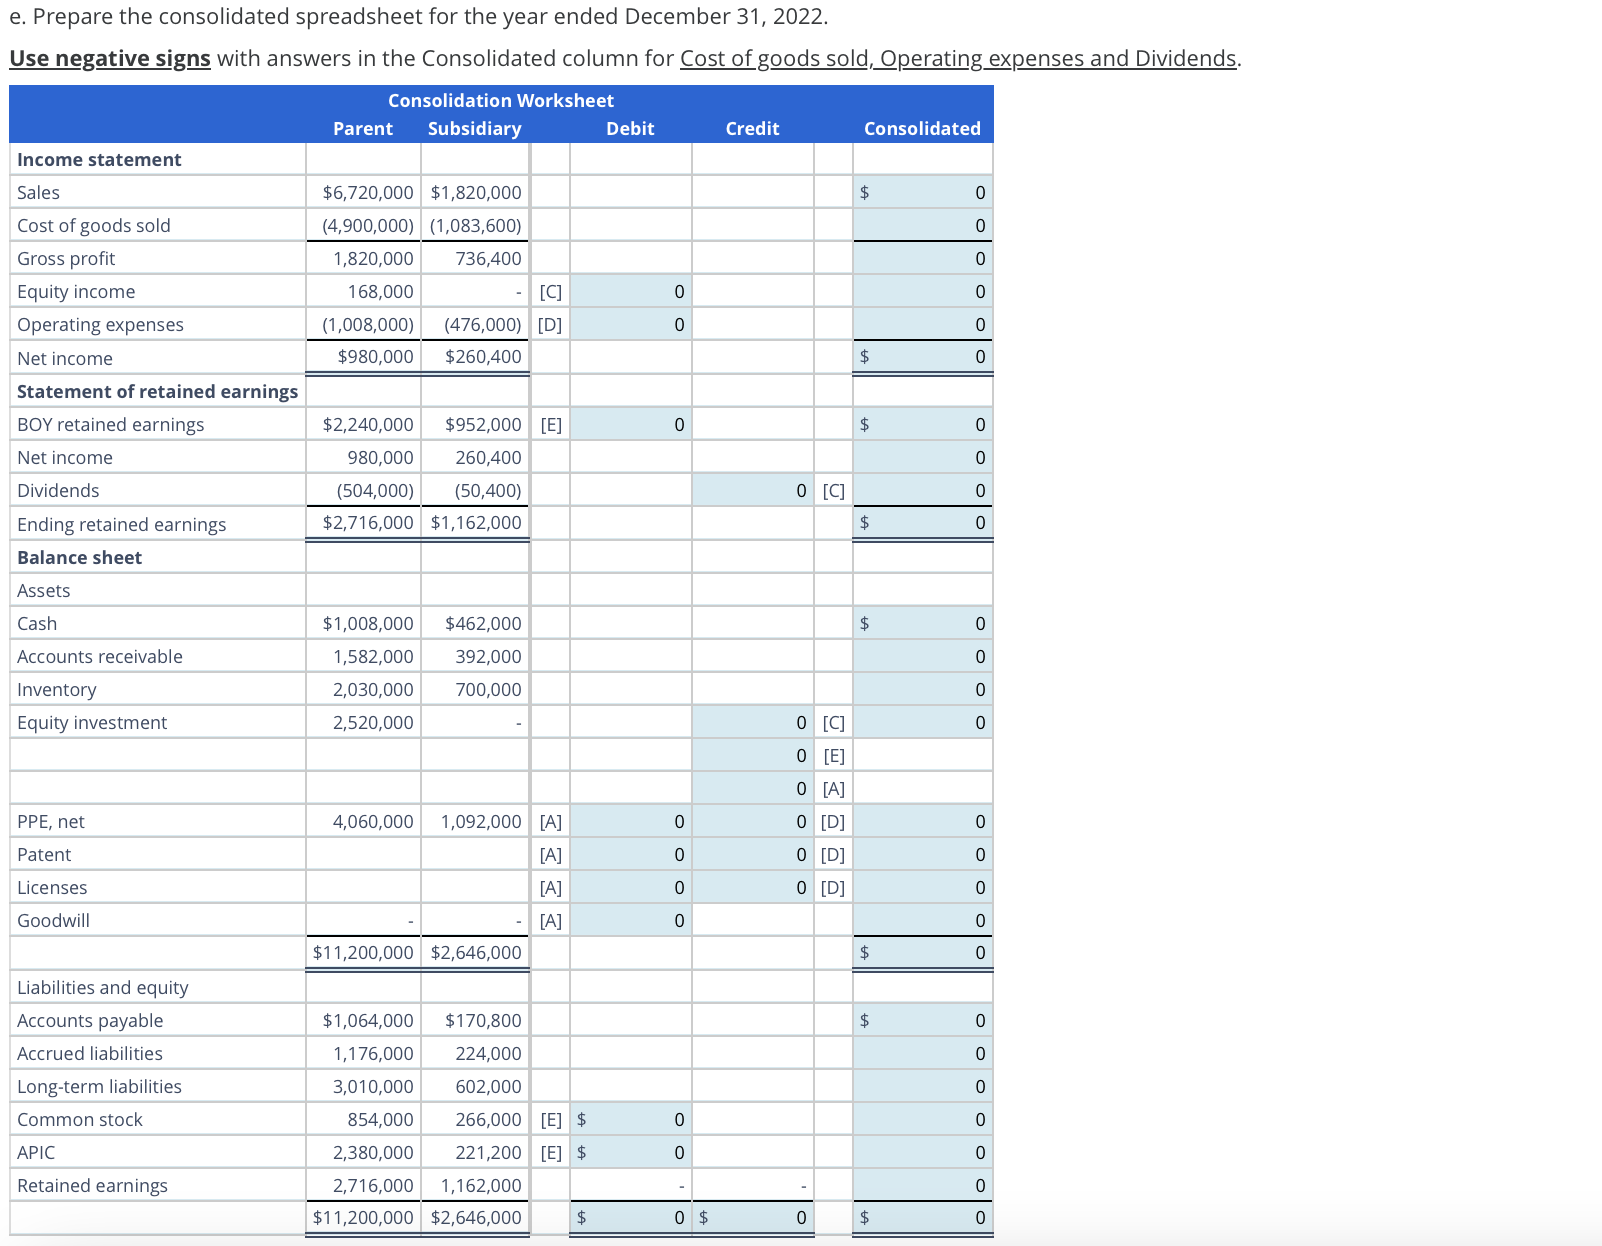Click the Accounts receivable Consolidated field
Viewport: 1602px width, 1246px height.
click(923, 656)
